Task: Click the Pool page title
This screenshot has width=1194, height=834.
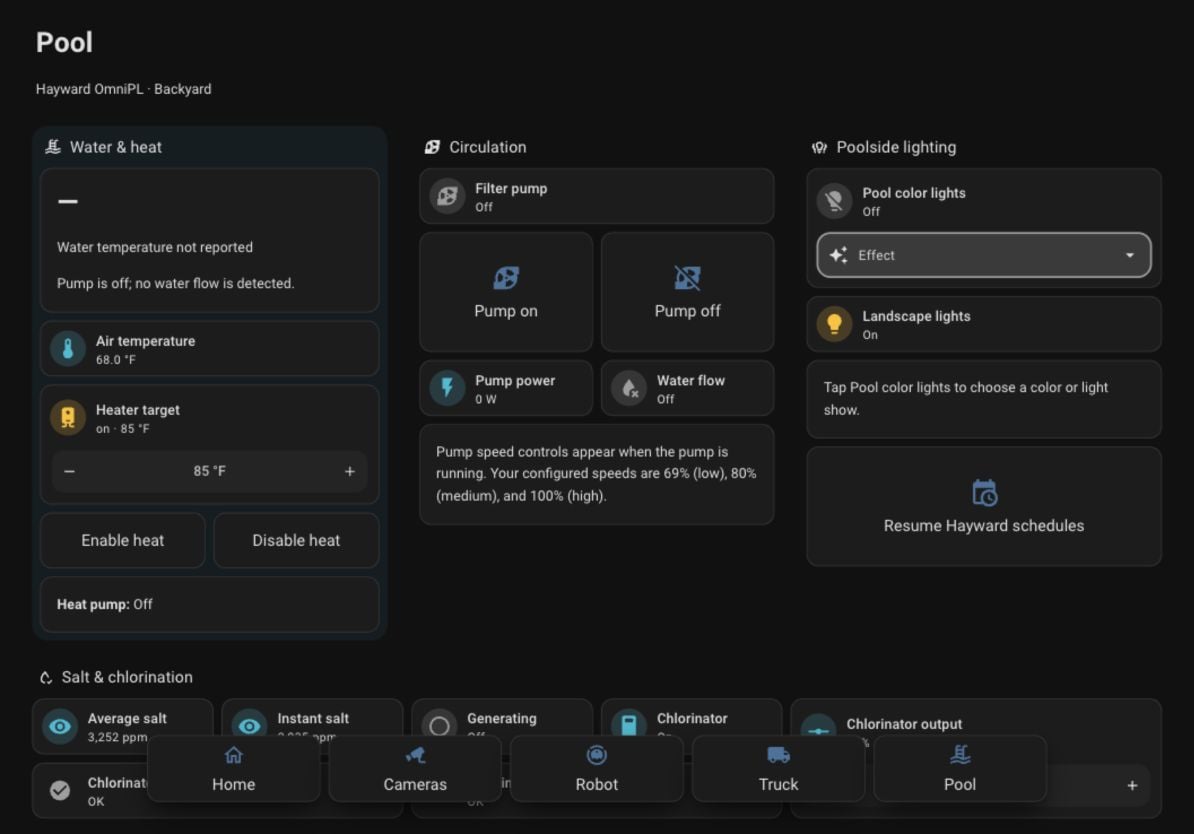Action: tap(64, 42)
